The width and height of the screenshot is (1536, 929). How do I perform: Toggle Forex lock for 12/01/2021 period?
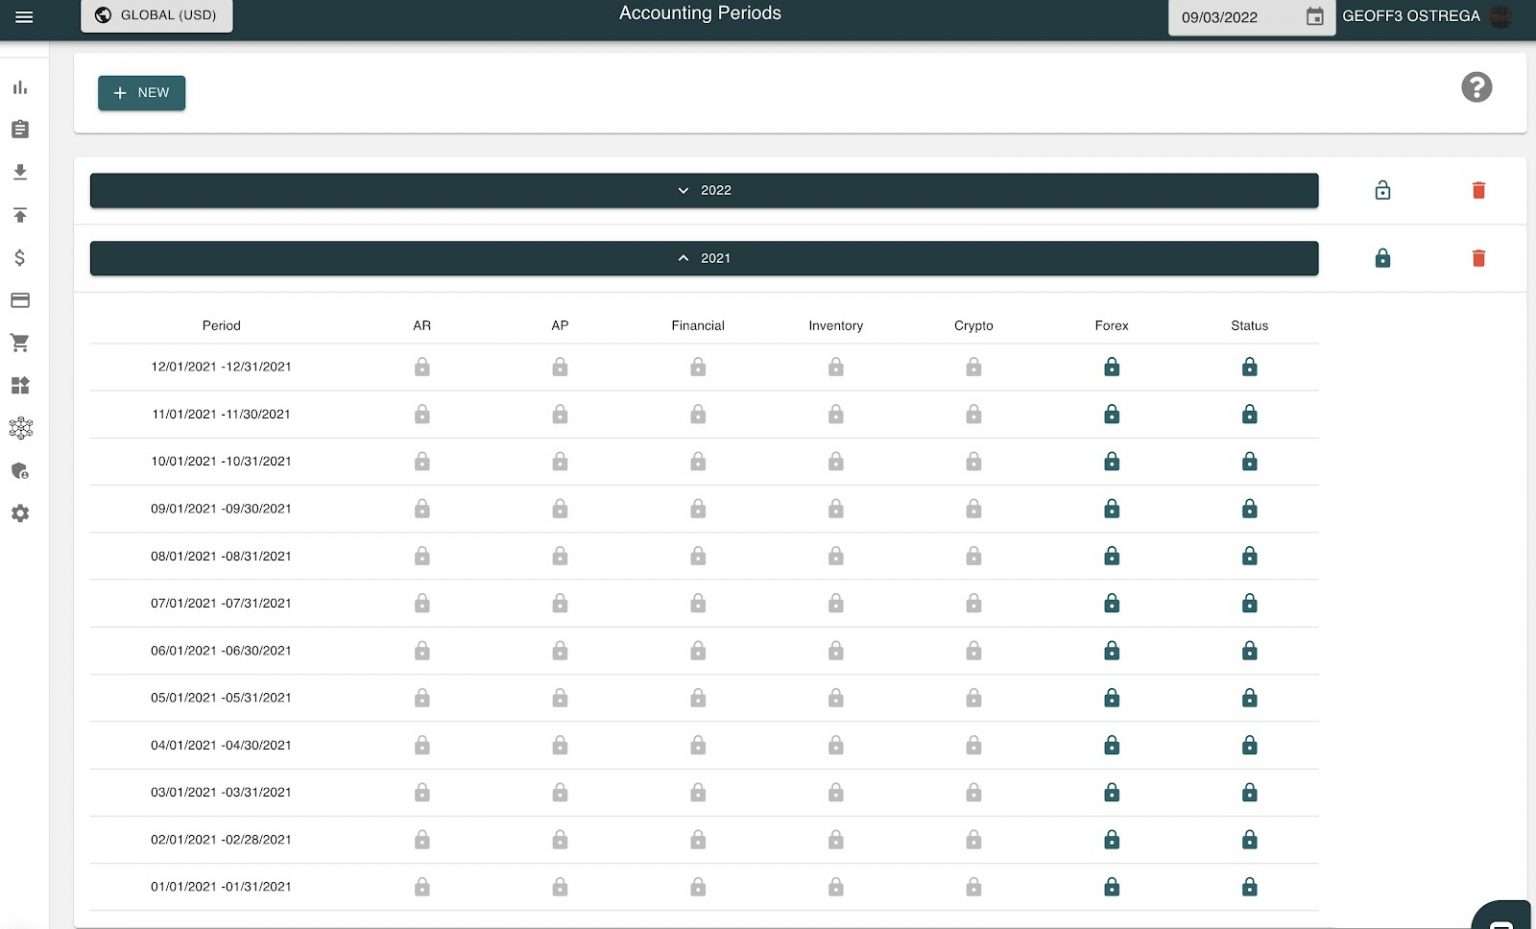[x=1111, y=368]
